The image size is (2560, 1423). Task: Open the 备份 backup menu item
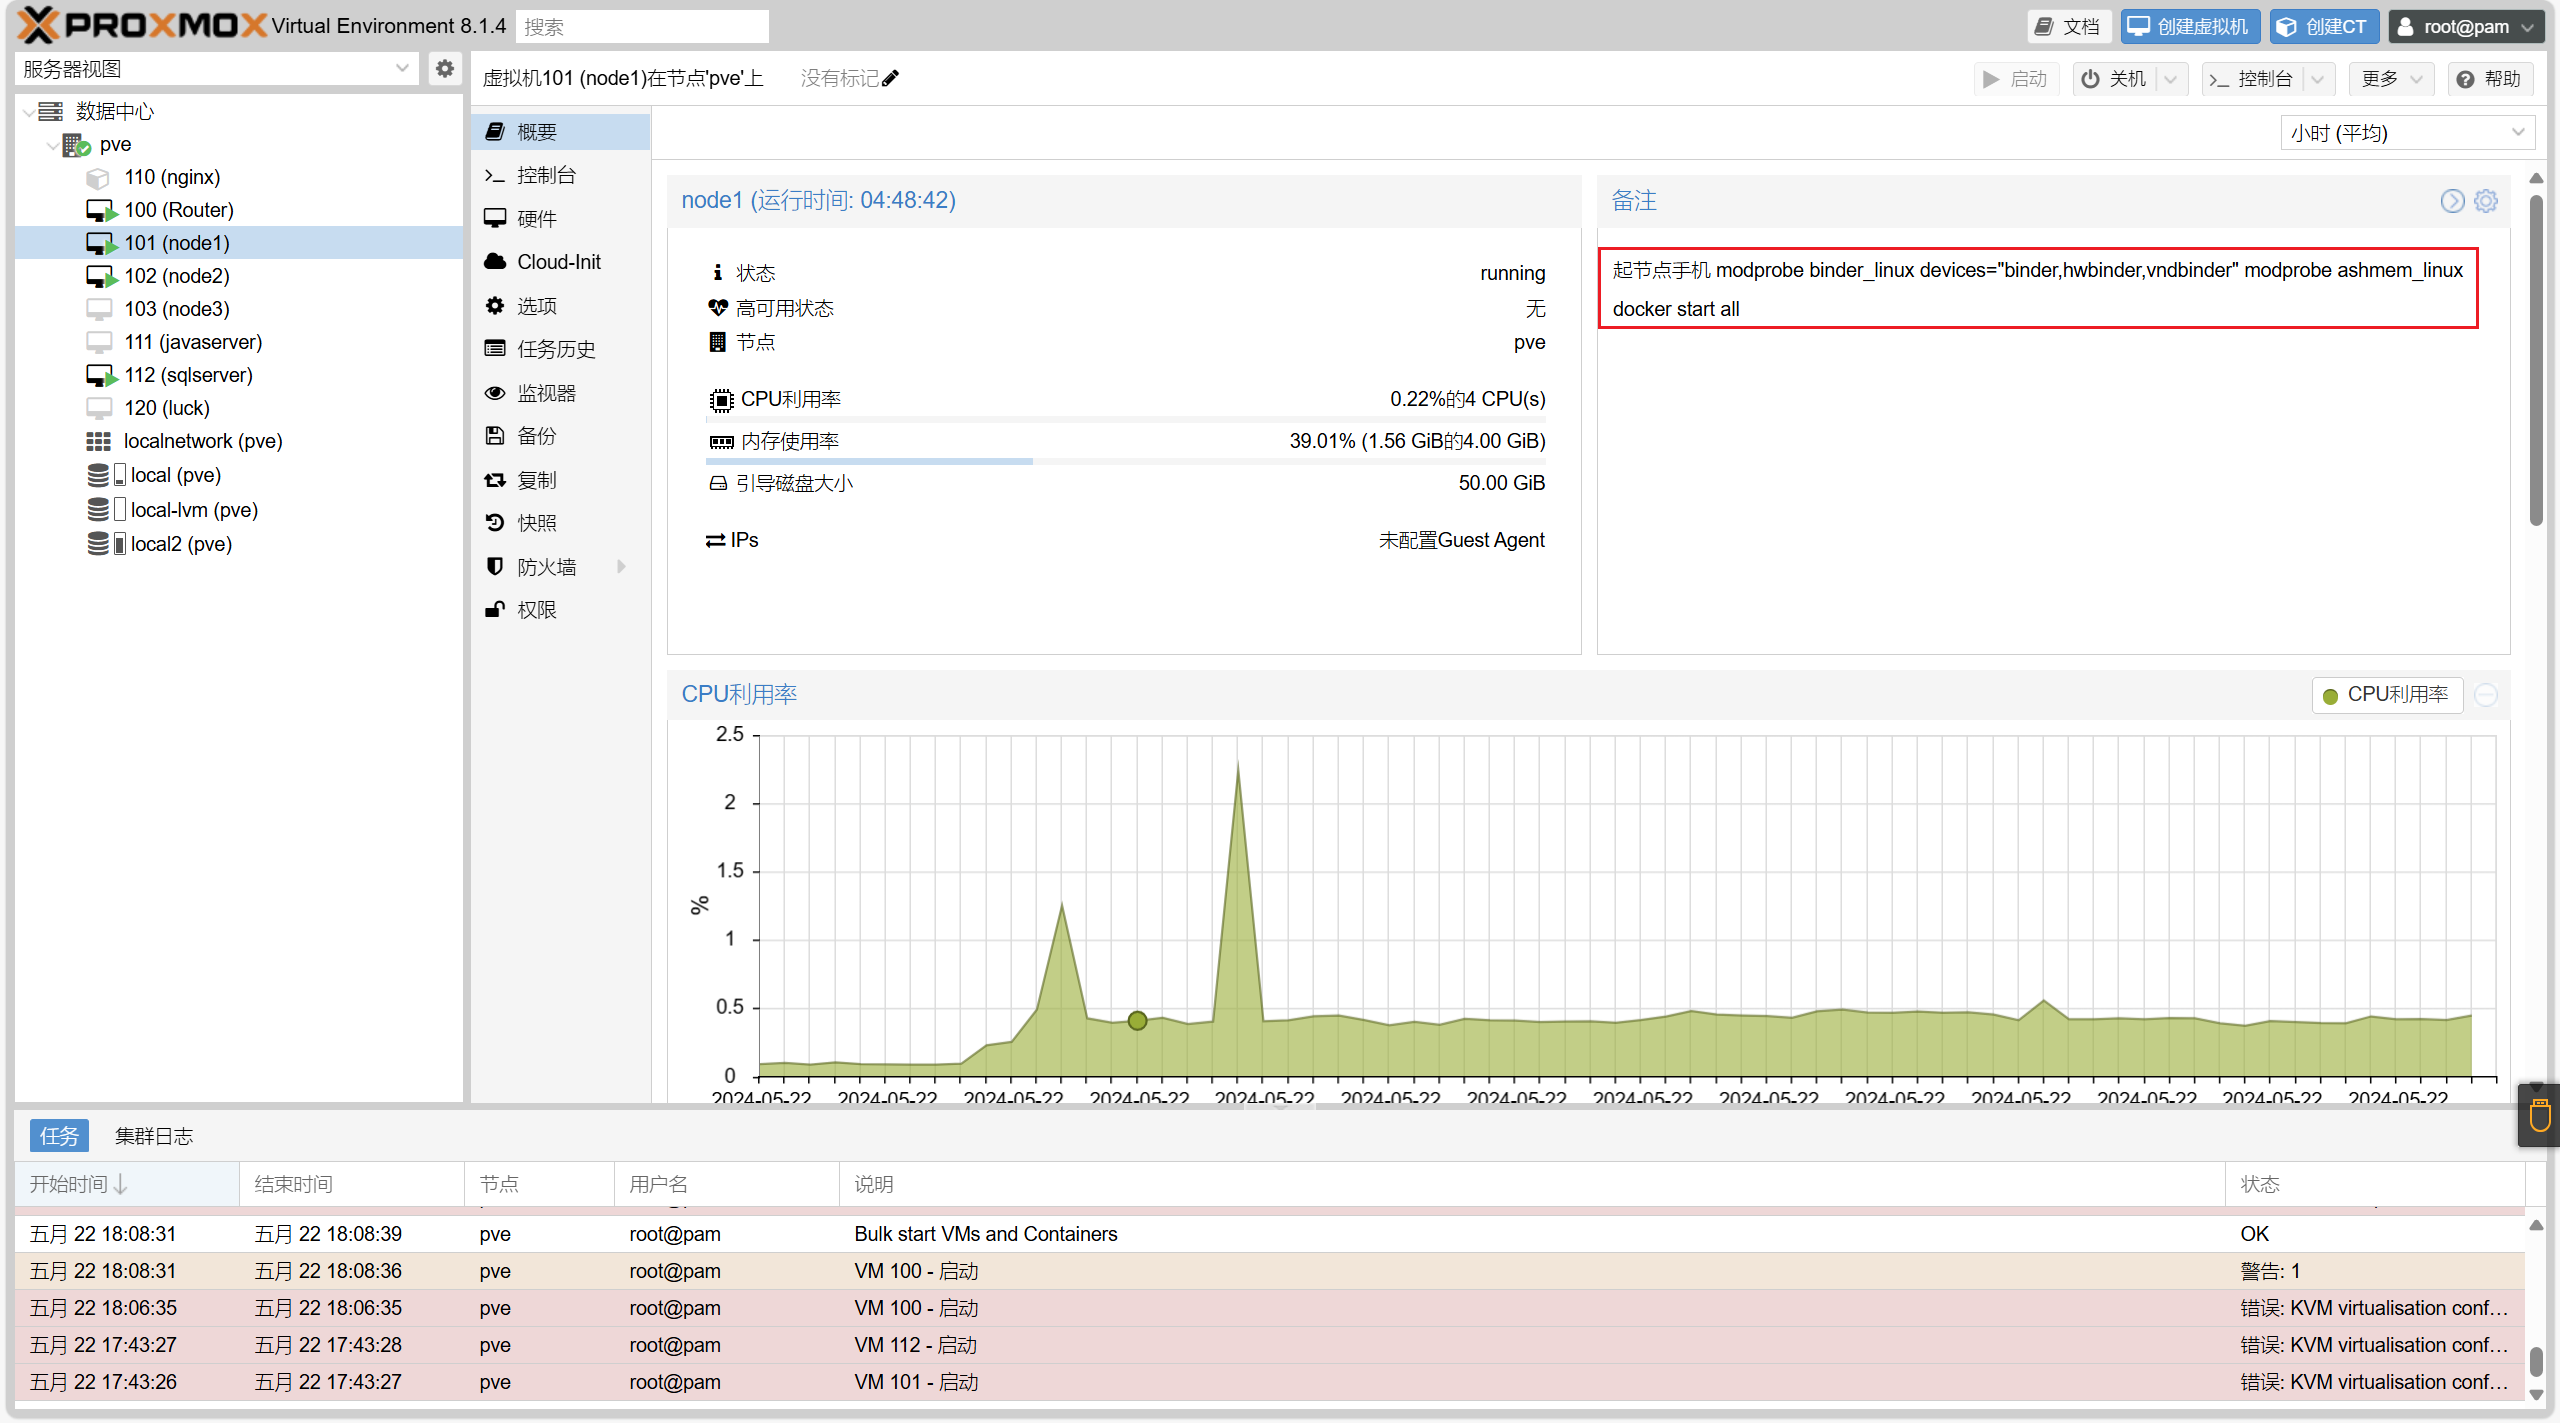(560, 436)
